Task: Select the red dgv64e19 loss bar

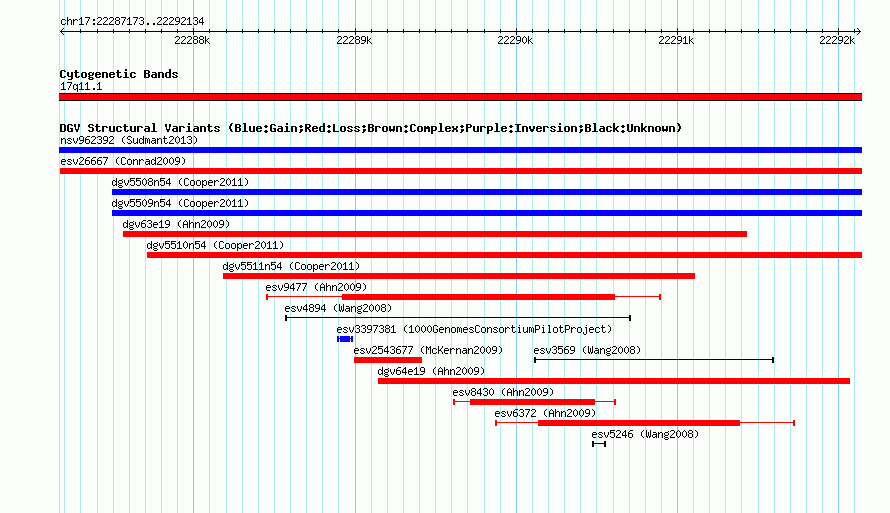Action: pyautogui.click(x=614, y=381)
